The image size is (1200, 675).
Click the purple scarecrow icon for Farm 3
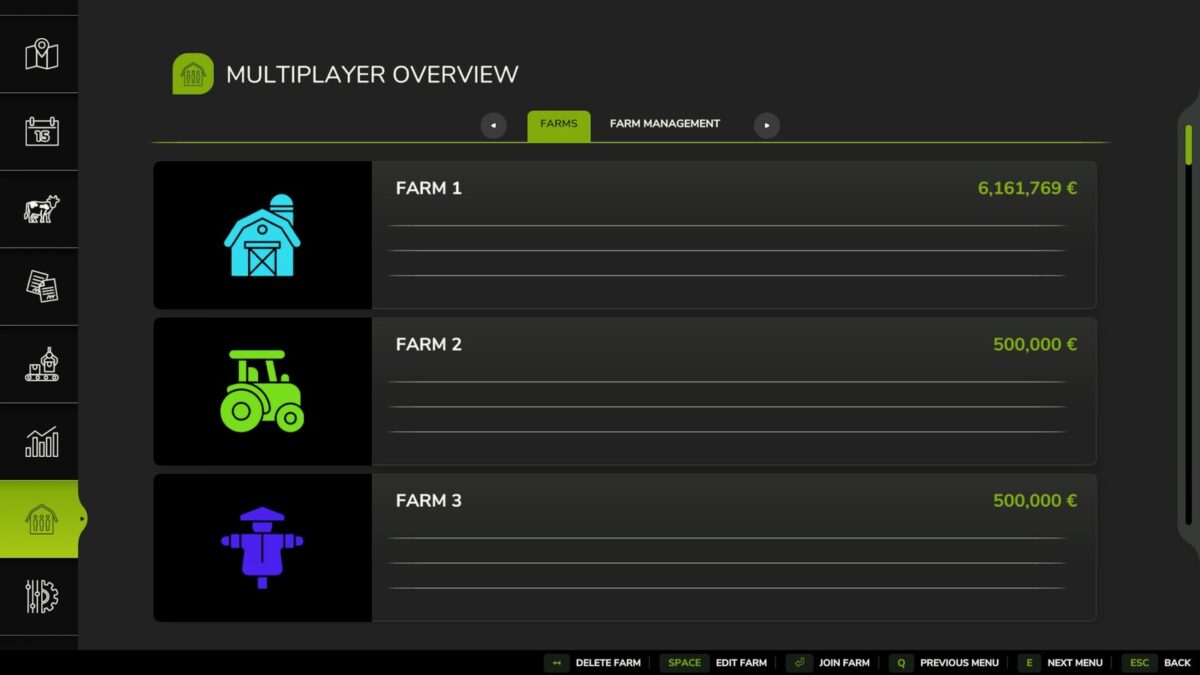[x=262, y=547]
